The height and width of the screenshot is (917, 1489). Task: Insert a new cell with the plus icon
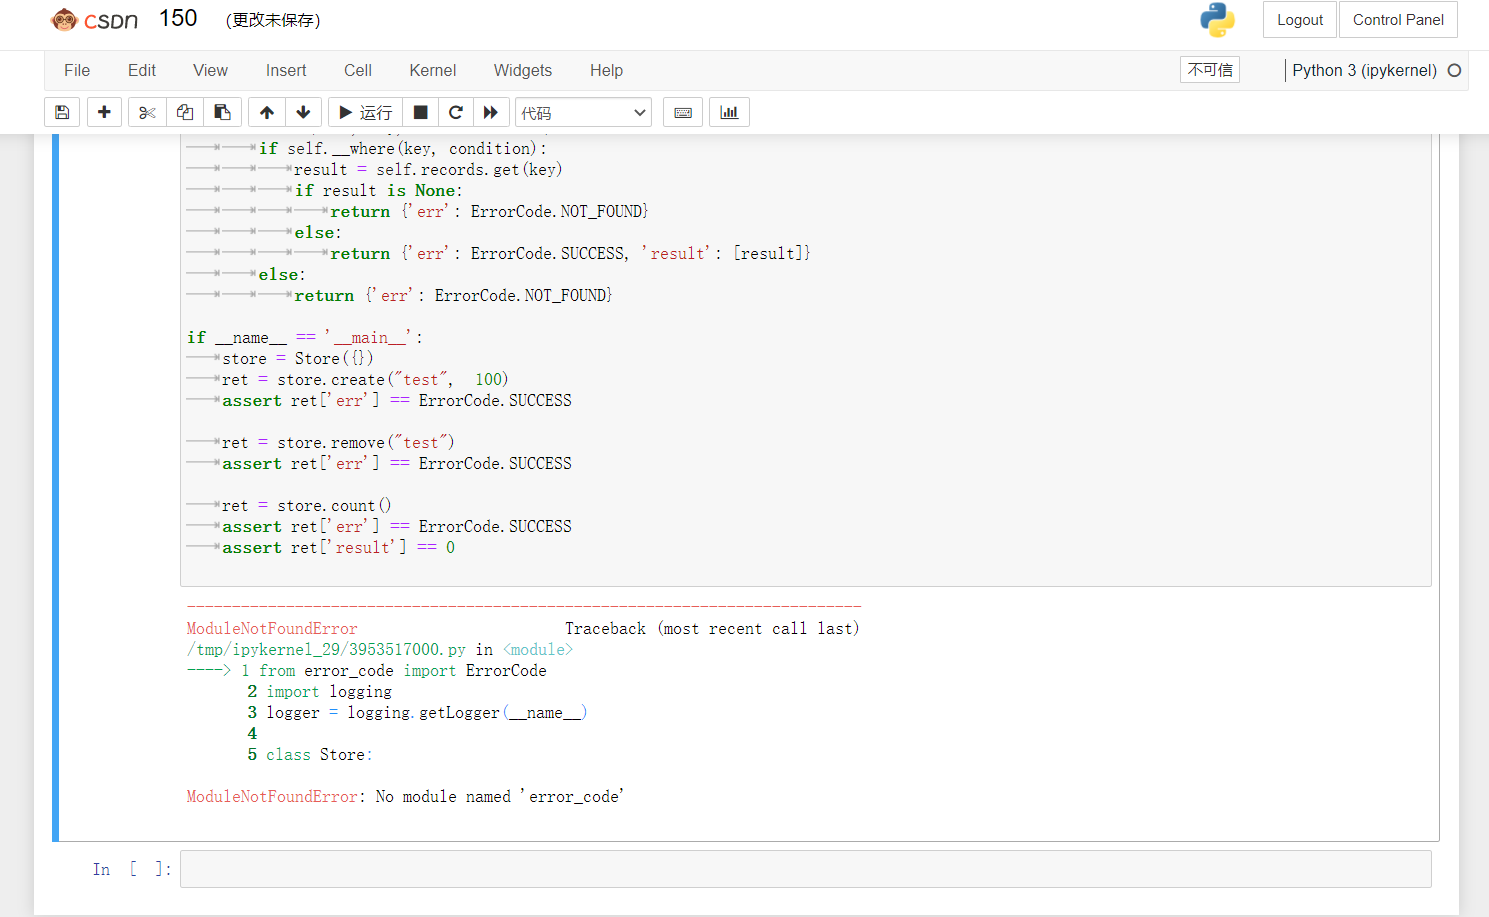(104, 112)
